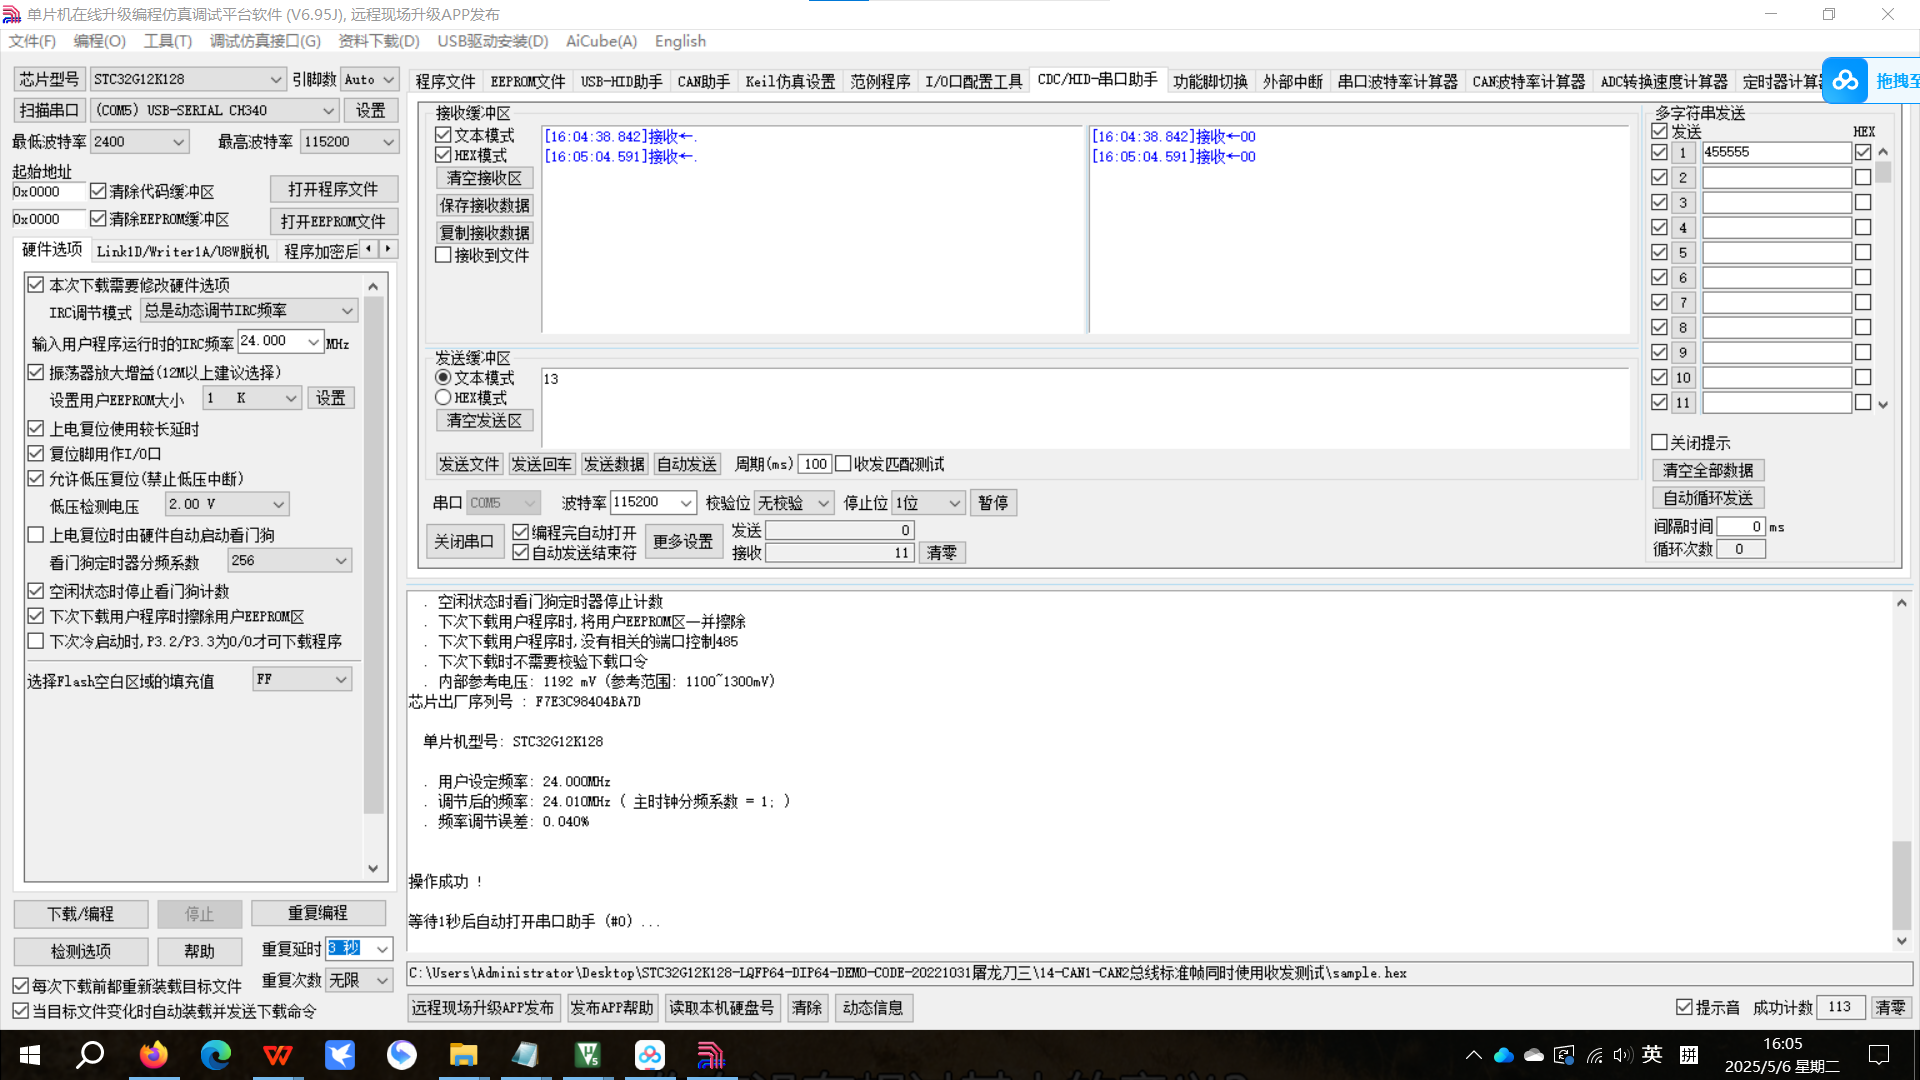Click the 拼 input method mode indicator
This screenshot has height=1080, width=1920.
click(x=1689, y=1054)
